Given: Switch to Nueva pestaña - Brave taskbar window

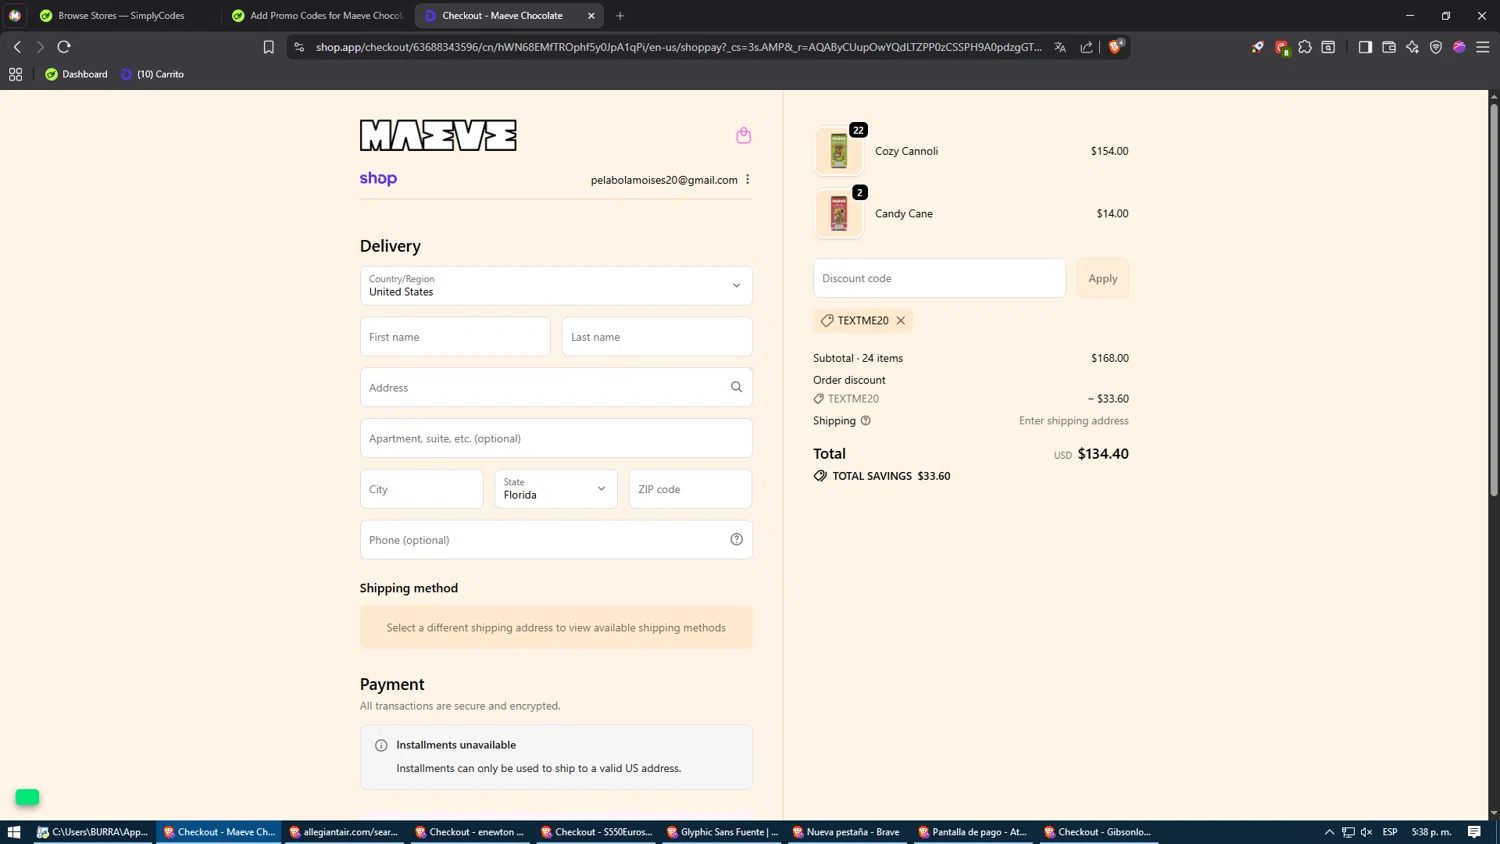Looking at the screenshot, I should tap(847, 832).
